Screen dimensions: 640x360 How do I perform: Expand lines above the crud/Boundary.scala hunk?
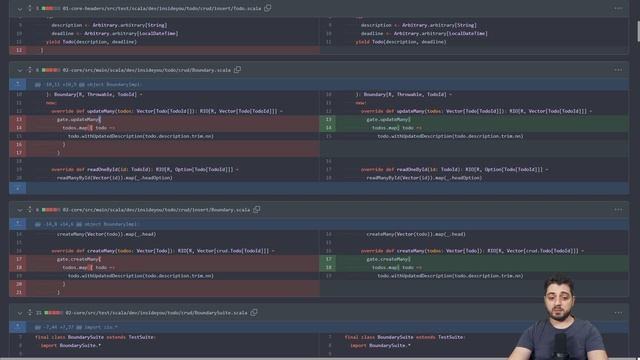18,84
